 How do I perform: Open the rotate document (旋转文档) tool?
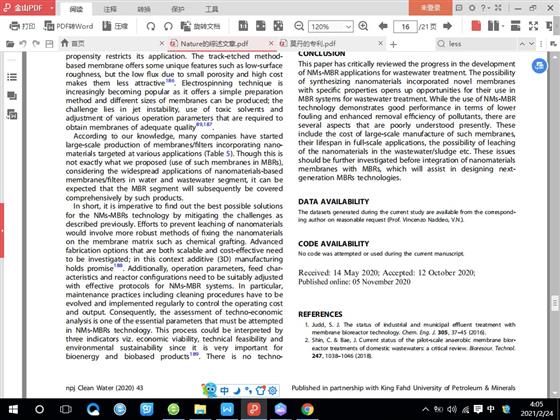[200, 26]
